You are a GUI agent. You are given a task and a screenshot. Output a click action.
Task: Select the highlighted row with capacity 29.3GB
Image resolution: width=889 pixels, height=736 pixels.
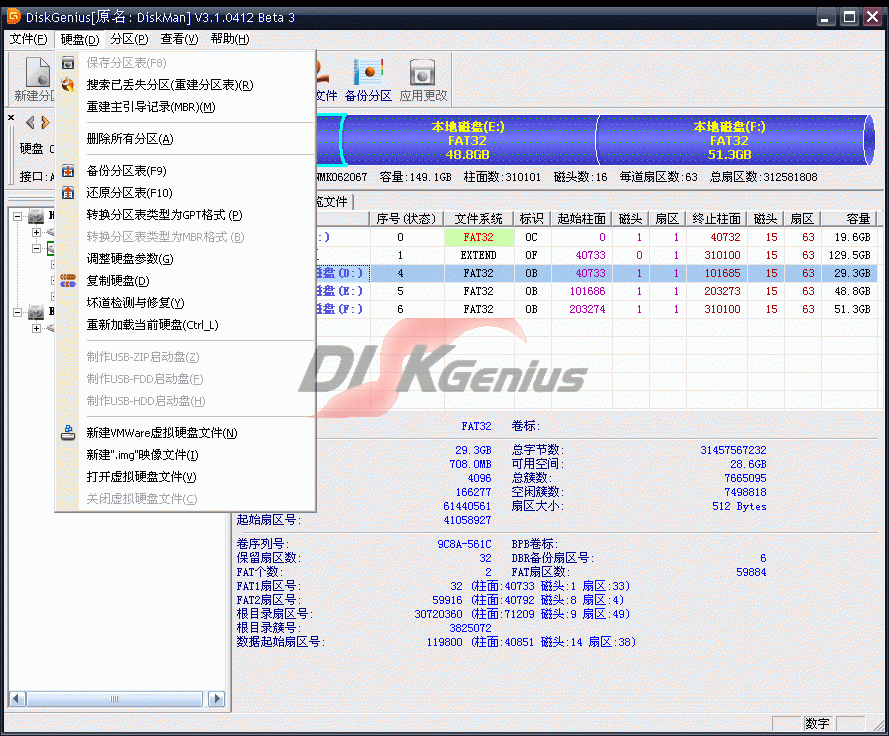(x=595, y=273)
